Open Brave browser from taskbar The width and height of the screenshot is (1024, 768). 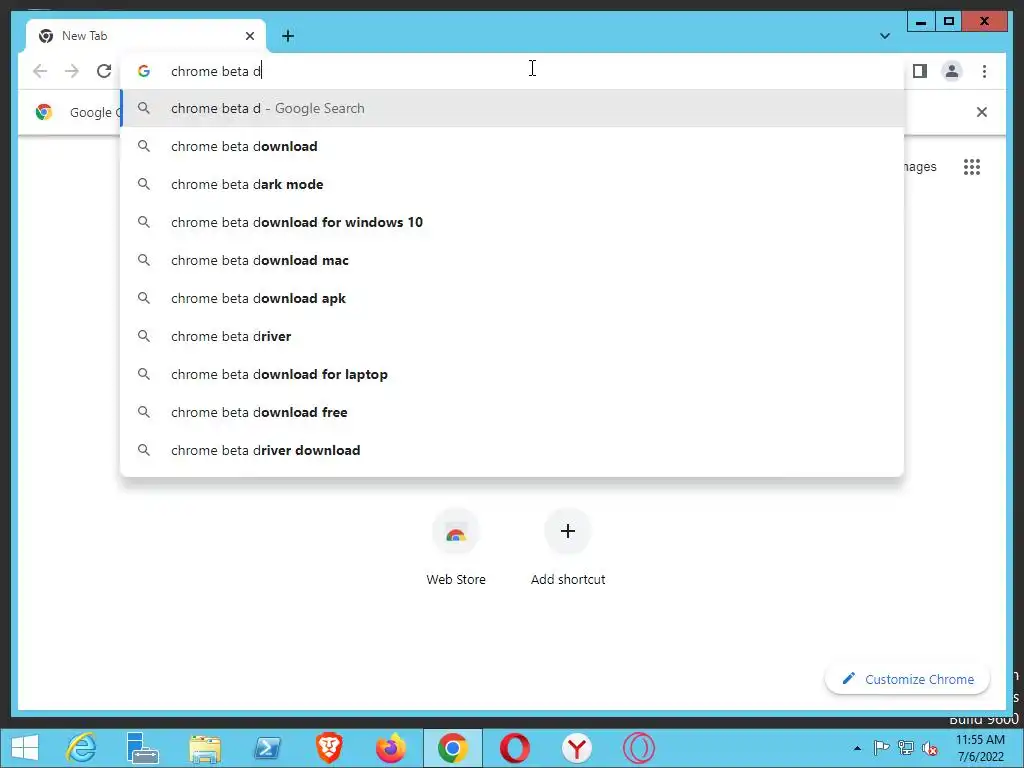tap(328, 748)
